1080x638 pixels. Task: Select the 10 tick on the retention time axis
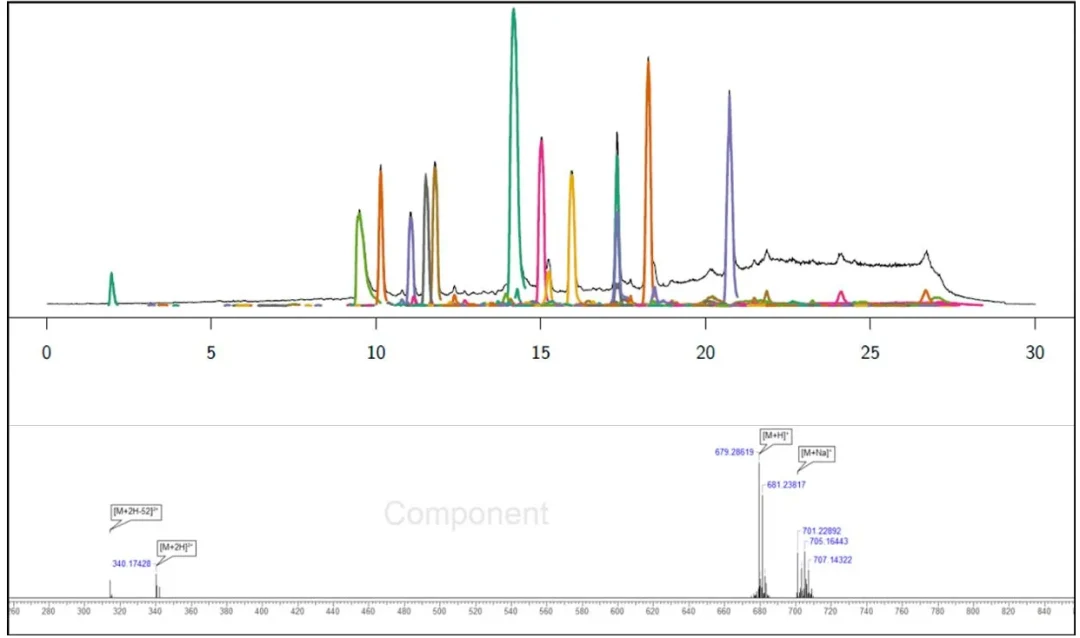[376, 352]
